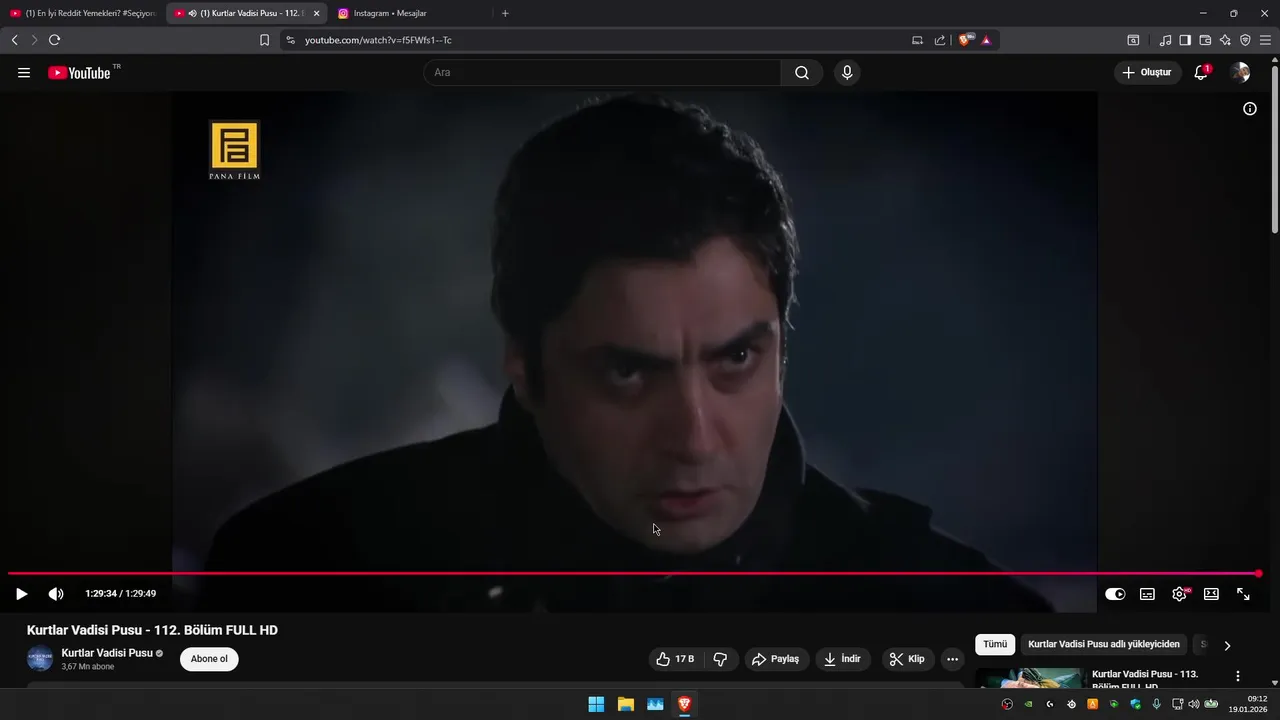The height and width of the screenshot is (720, 1280).
Task: Like the video with 17 B
Action: click(675, 659)
